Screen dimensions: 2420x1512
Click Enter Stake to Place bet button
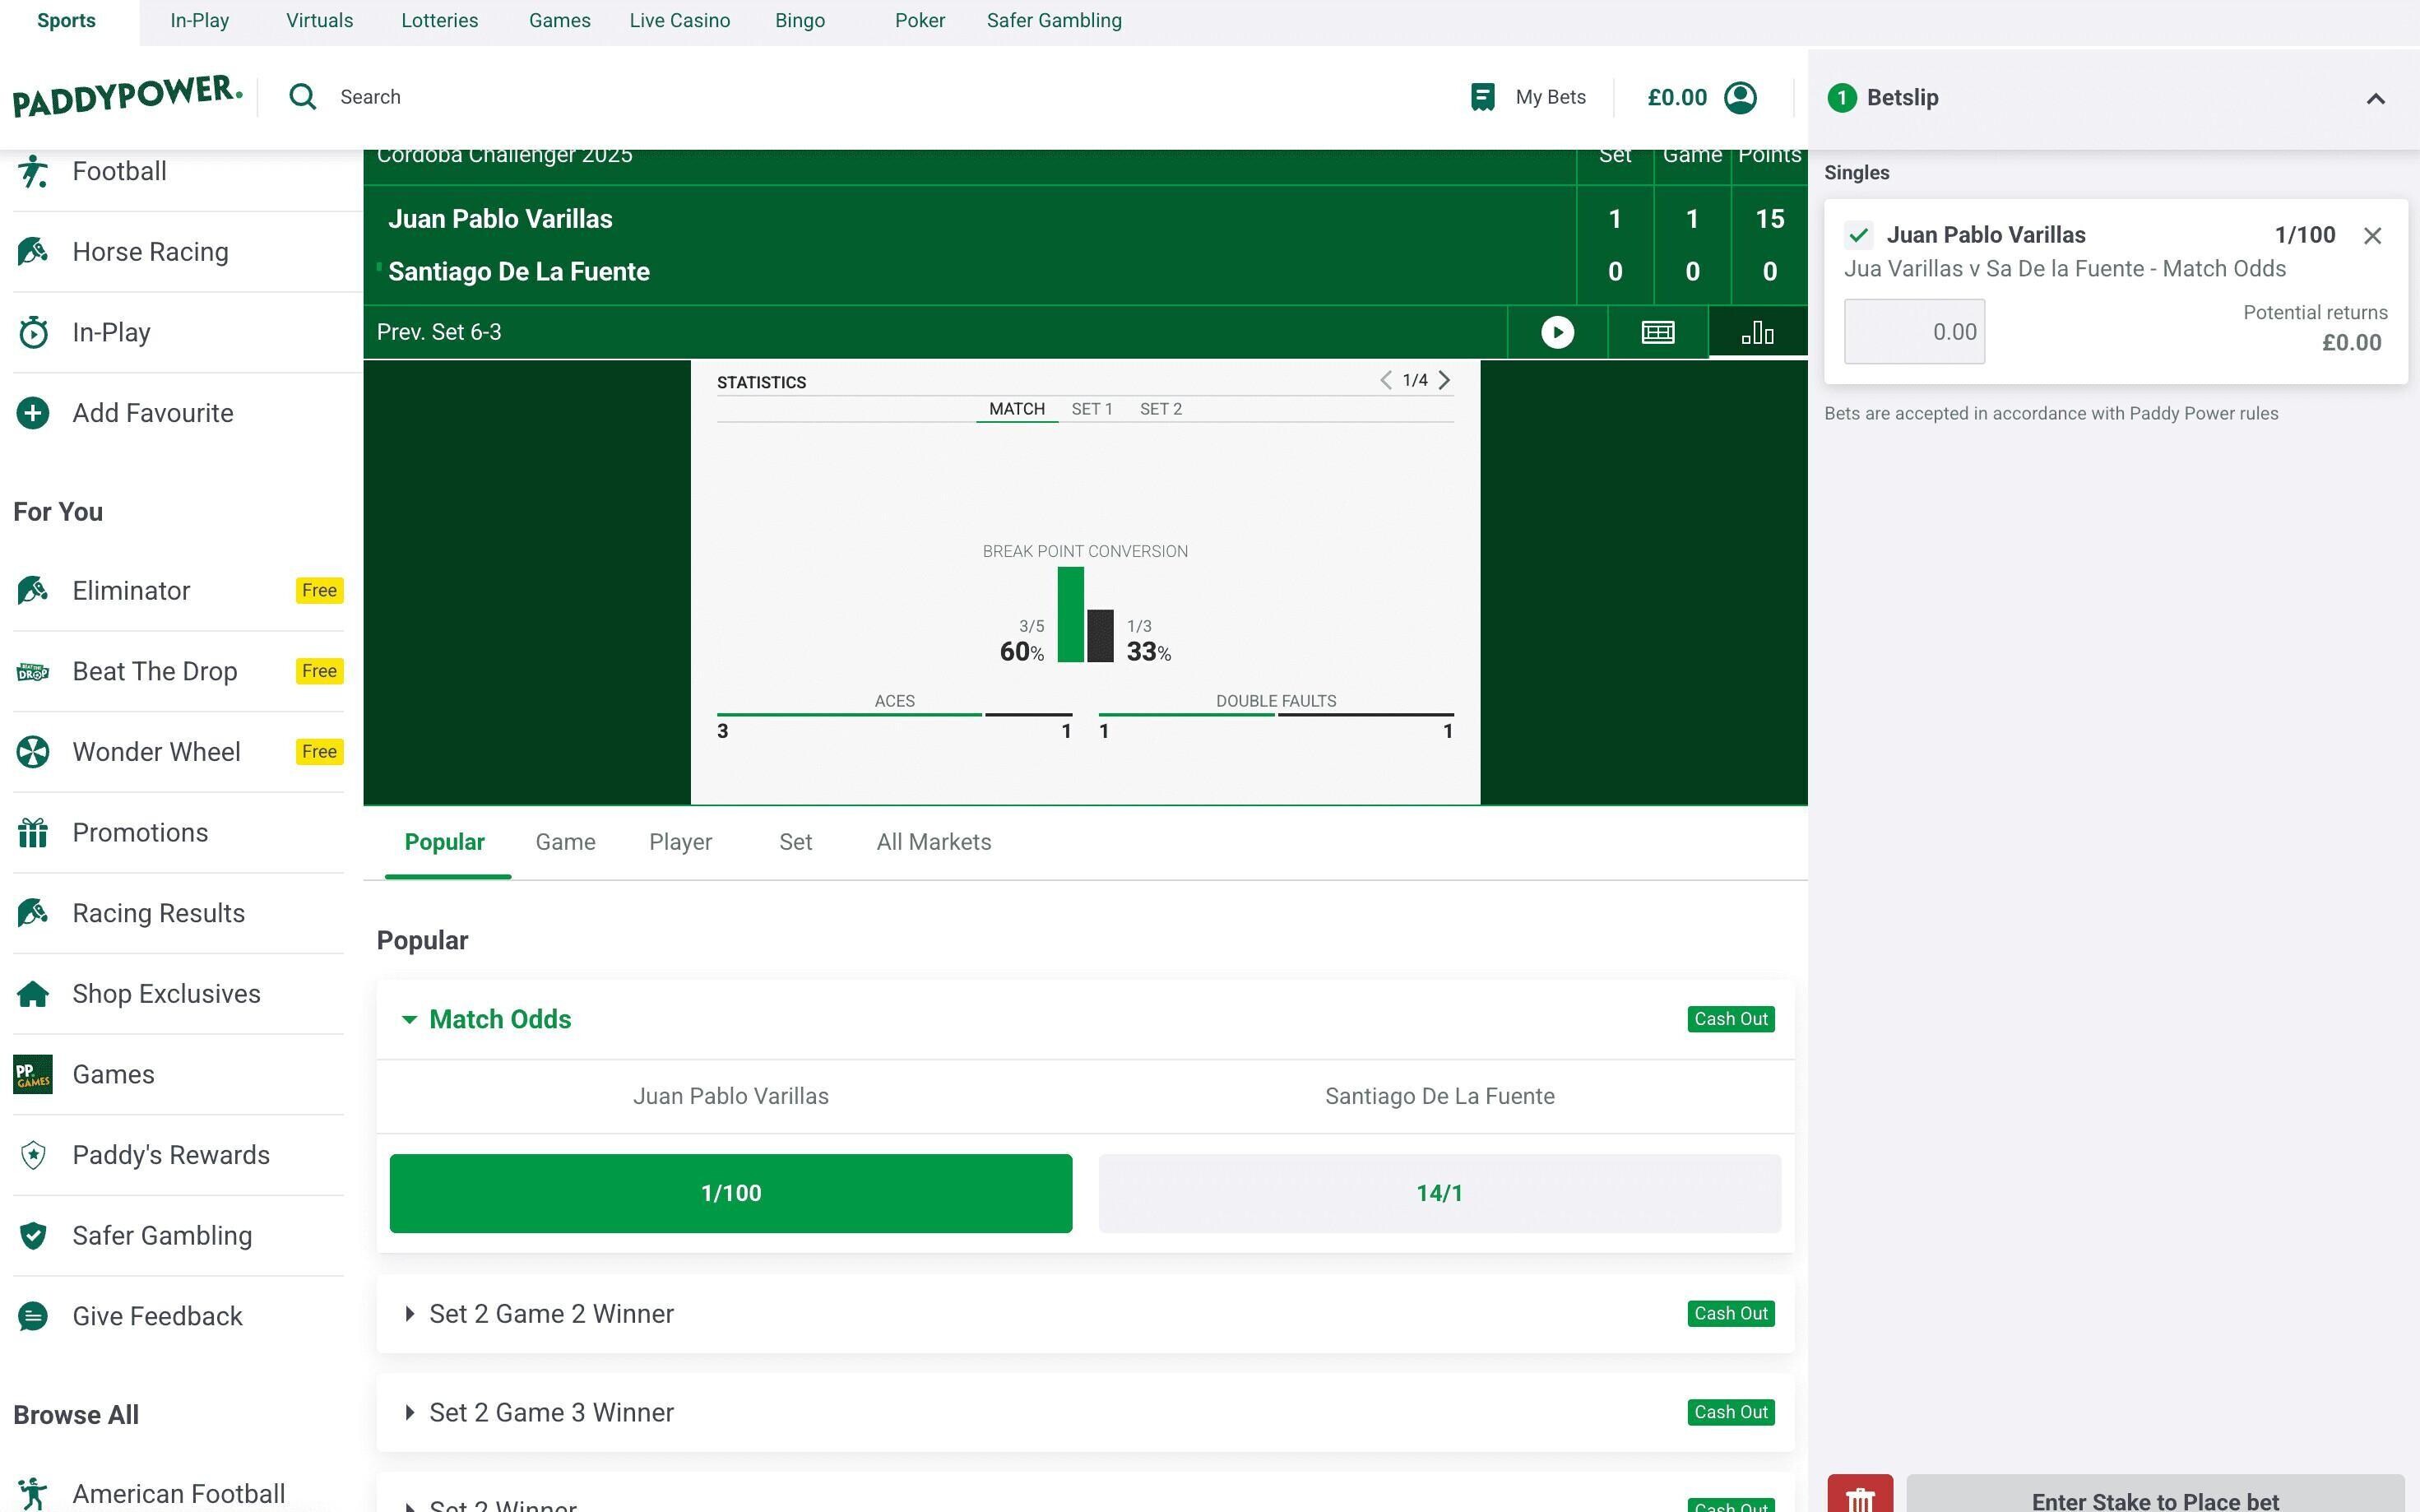[2155, 1495]
